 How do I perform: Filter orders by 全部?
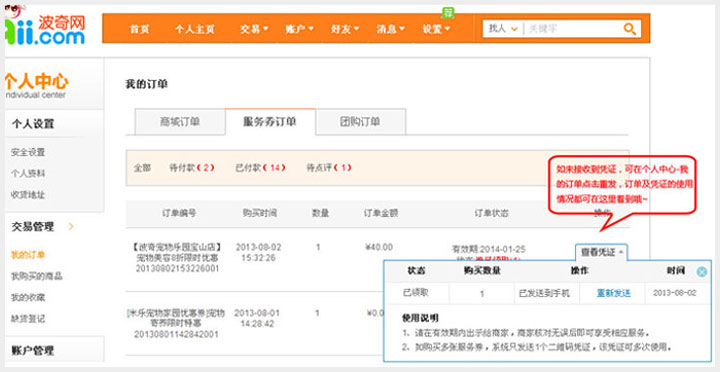[142, 168]
